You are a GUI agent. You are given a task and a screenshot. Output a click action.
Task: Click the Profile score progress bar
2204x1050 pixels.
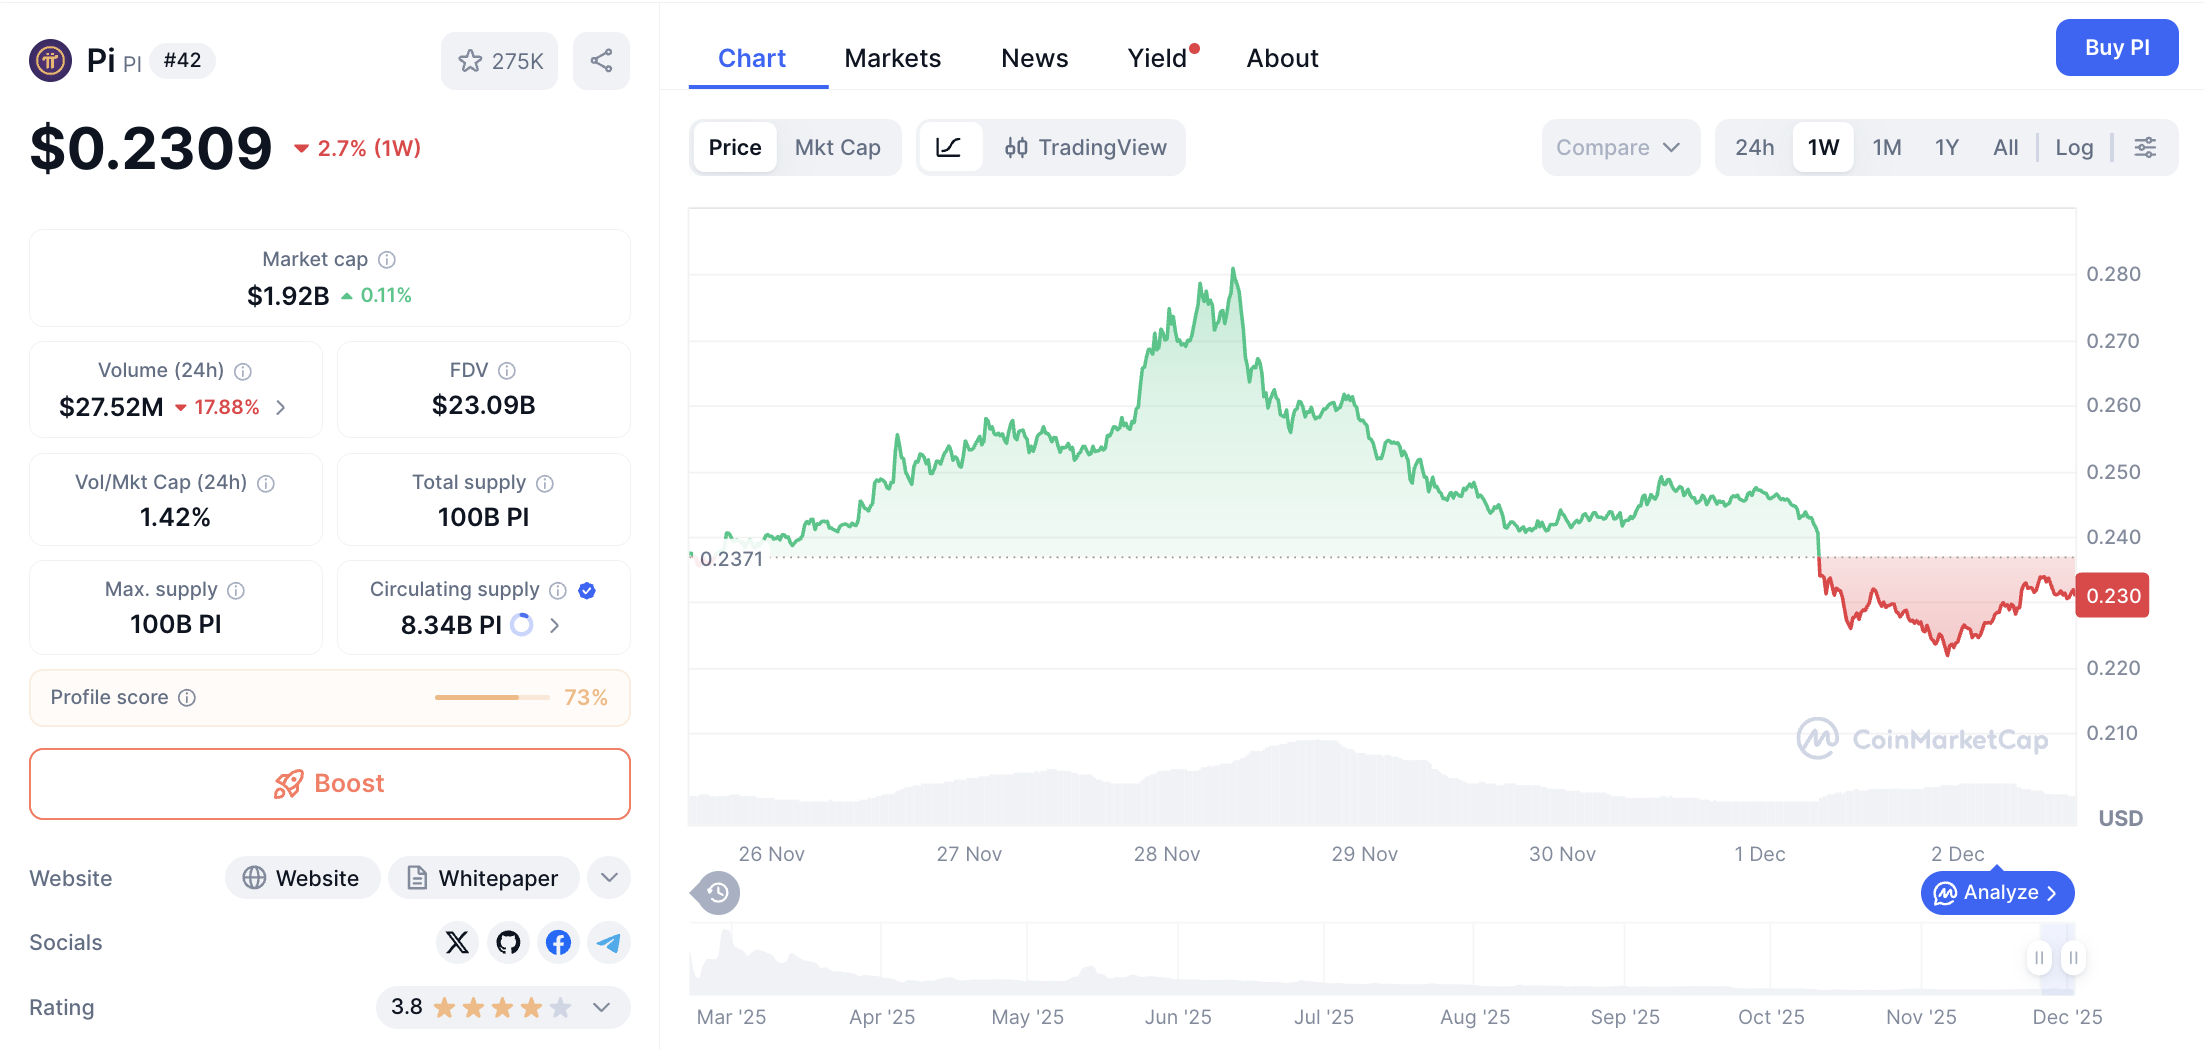click(491, 697)
